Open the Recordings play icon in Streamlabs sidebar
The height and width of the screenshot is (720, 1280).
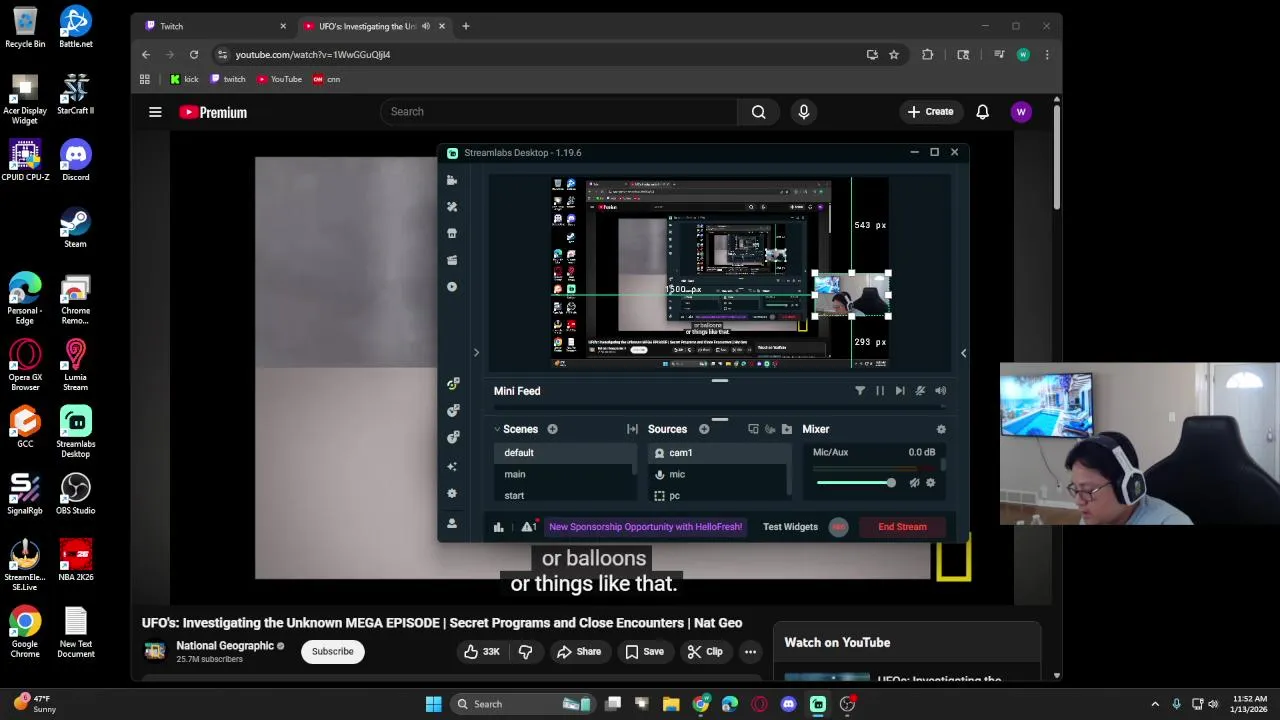(452, 287)
